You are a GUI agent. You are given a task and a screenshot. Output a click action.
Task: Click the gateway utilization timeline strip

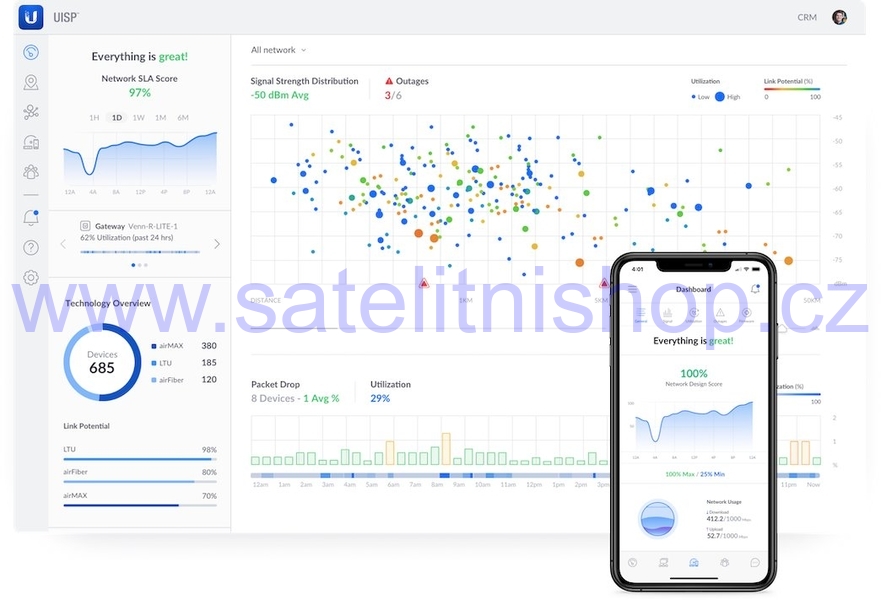(140, 252)
